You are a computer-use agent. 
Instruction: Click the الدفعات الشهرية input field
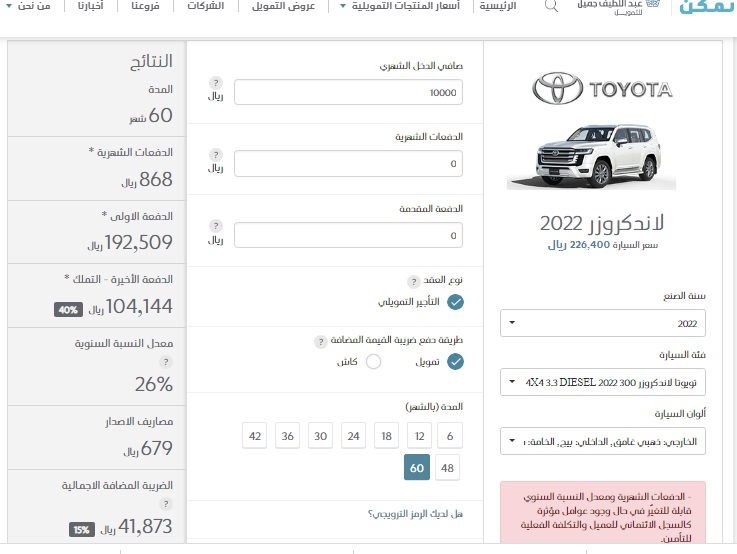click(x=348, y=164)
